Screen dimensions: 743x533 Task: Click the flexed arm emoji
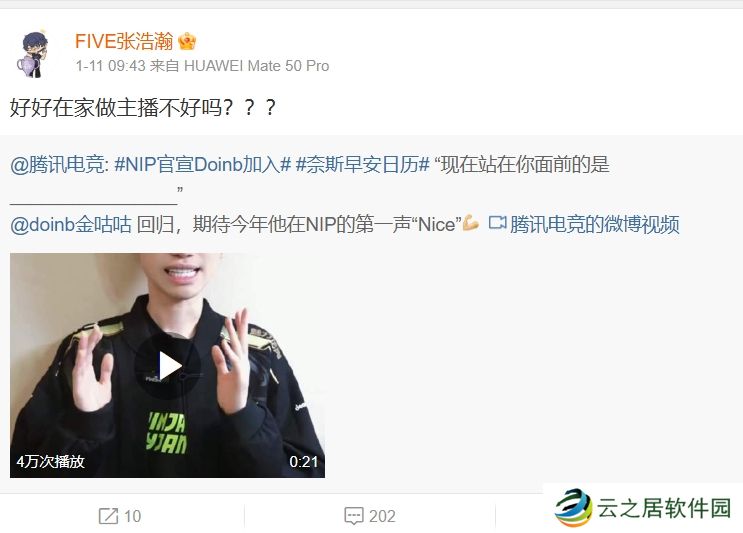[x=471, y=222]
